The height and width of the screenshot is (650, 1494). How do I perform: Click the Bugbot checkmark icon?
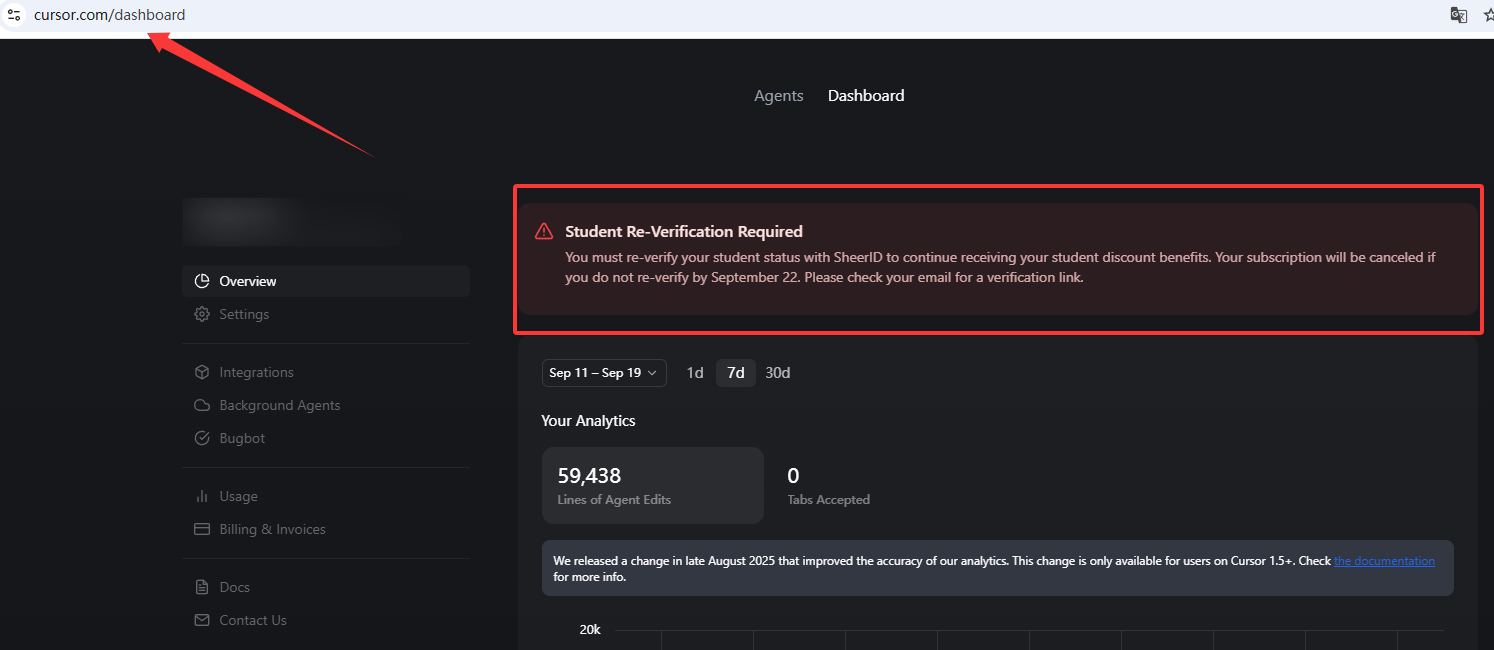click(201, 438)
